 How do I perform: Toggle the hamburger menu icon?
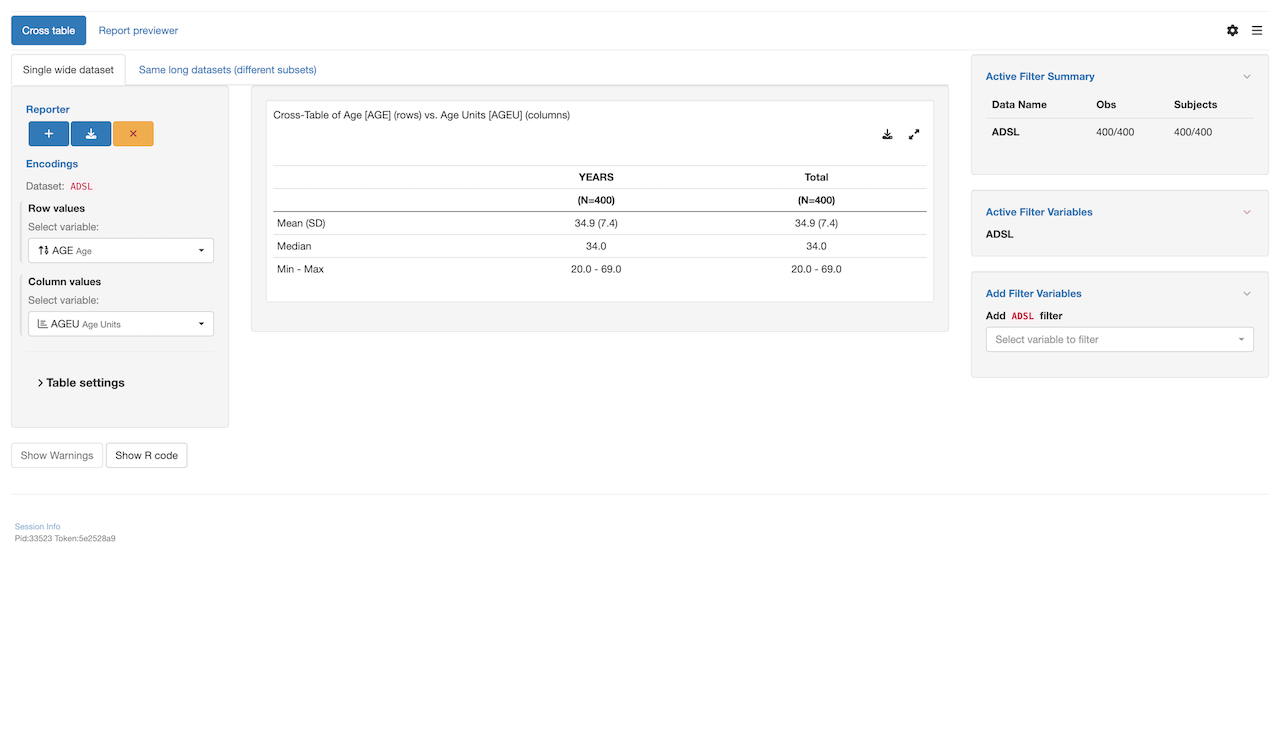(x=1257, y=31)
